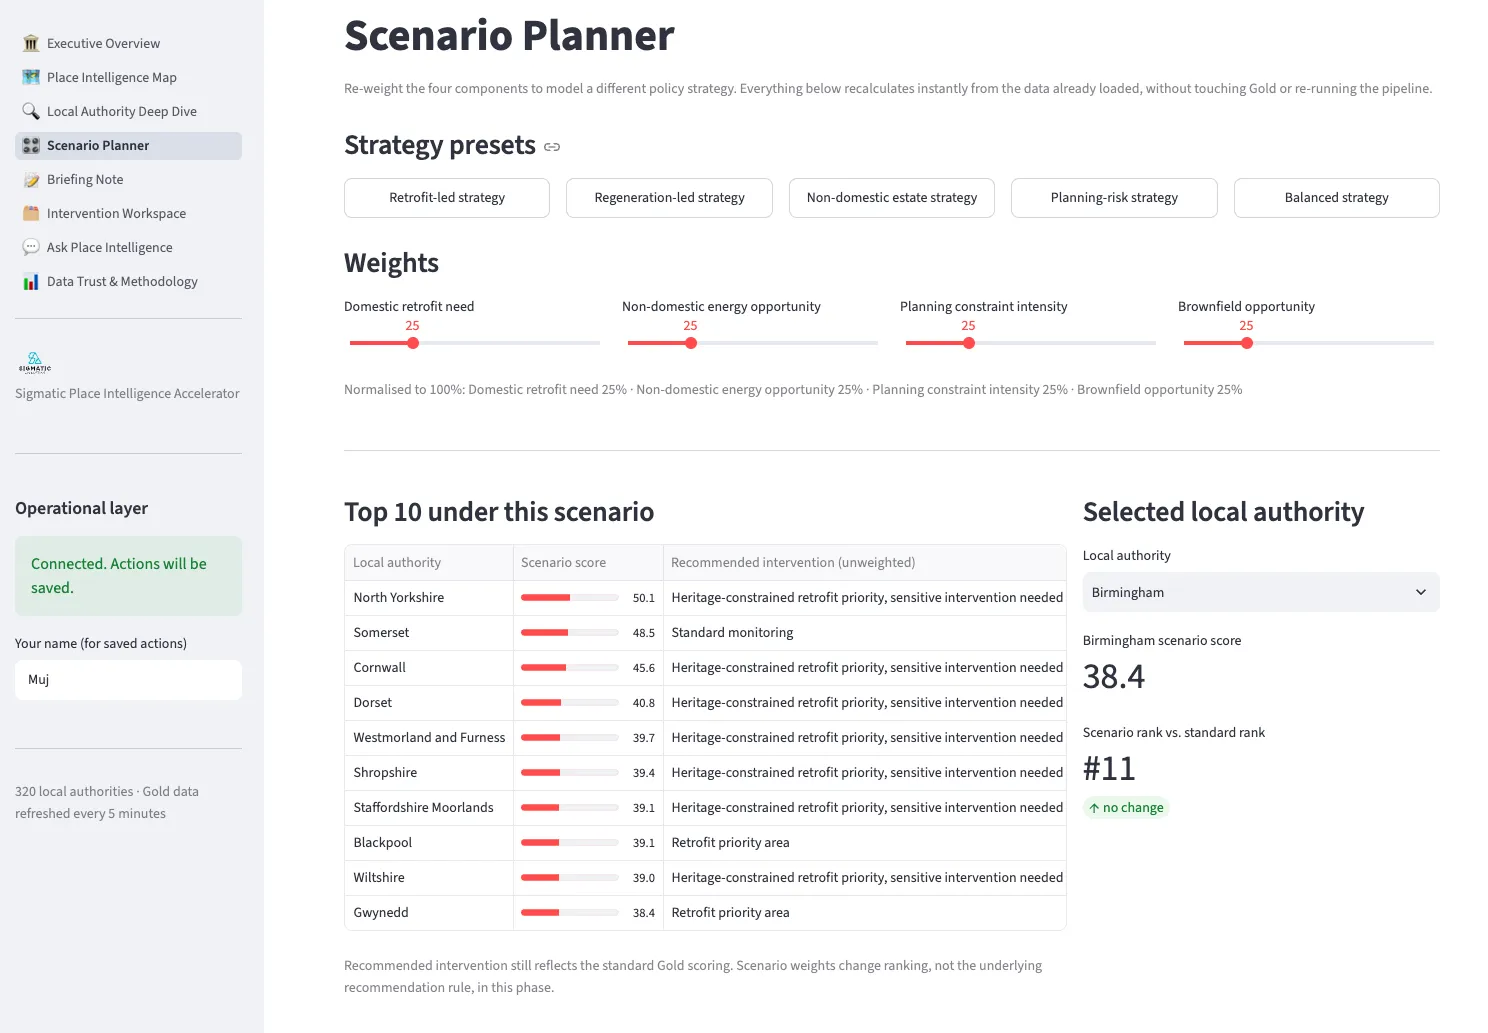1488x1033 pixels.
Task: Click Blackpool's Retrofit priority area cell
Action: coord(865,843)
